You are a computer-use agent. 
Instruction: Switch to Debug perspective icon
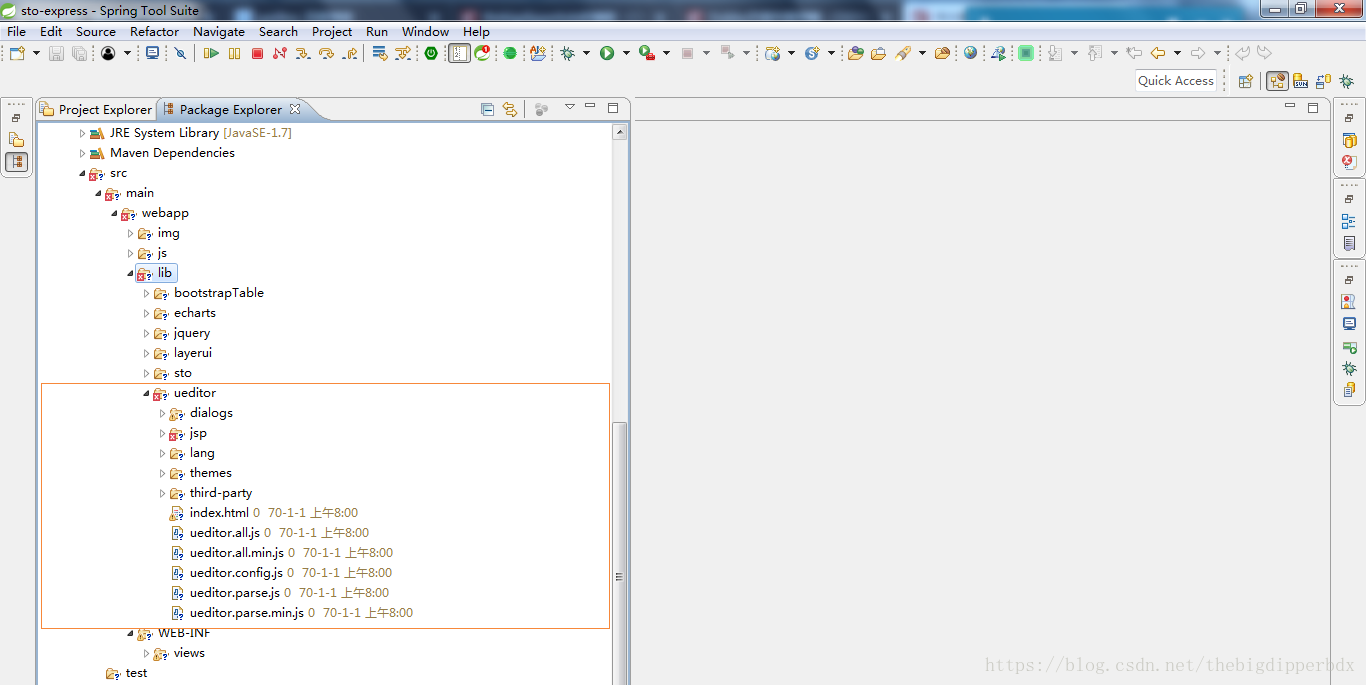tap(1347, 81)
